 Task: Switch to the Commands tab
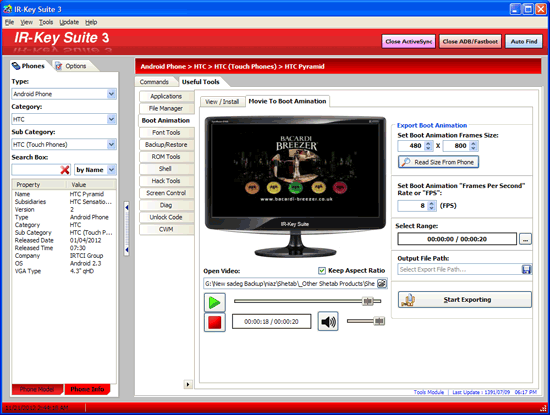coord(154,82)
